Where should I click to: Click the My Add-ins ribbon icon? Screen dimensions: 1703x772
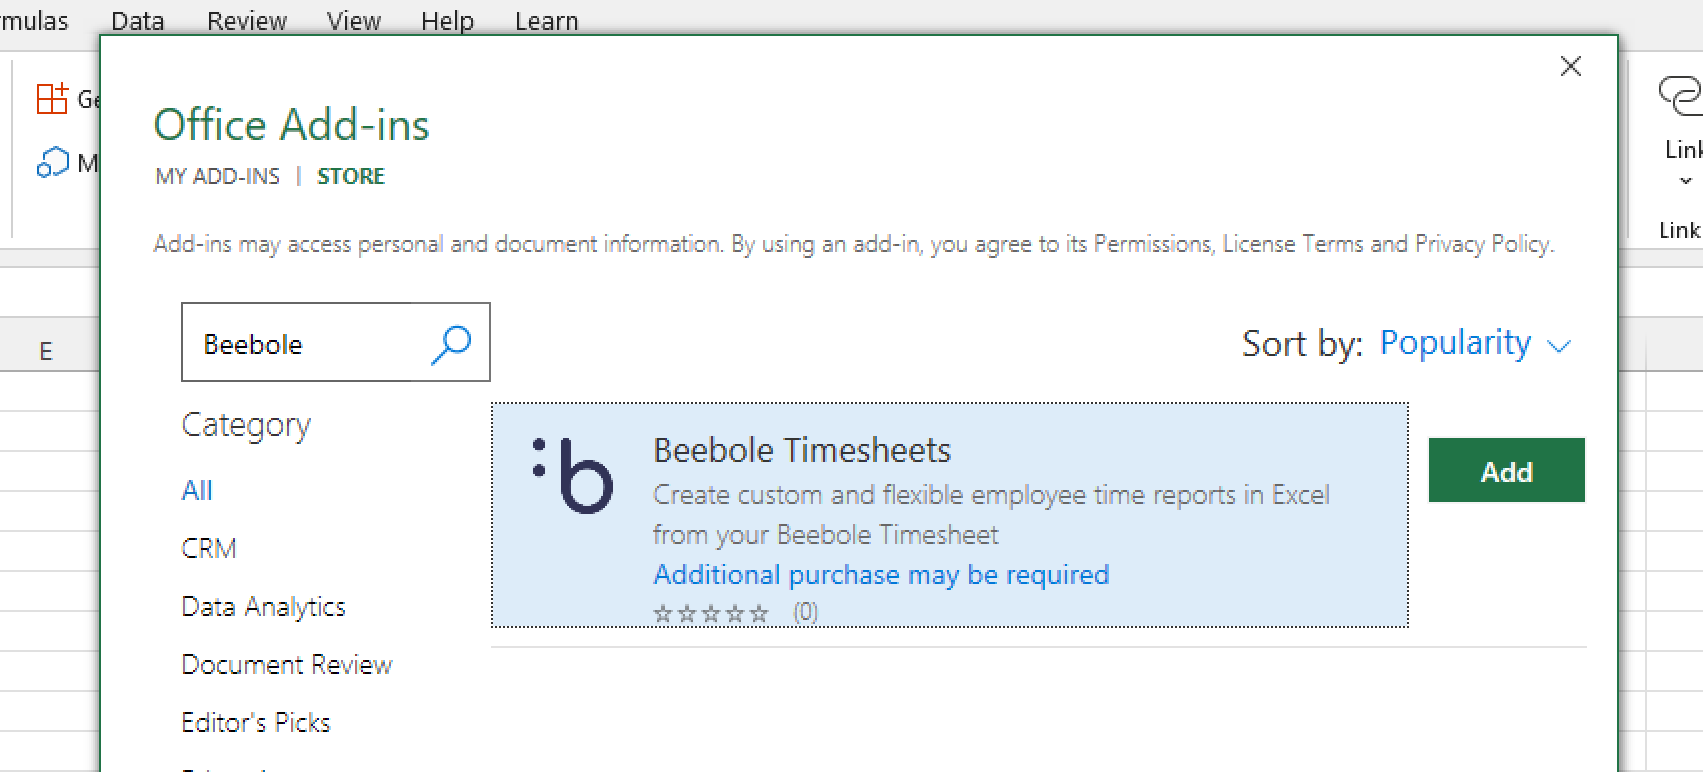53,162
